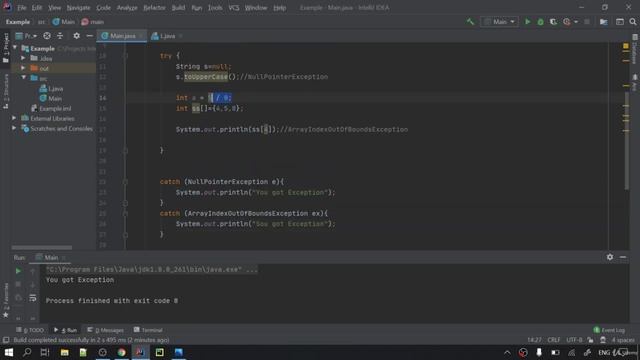The width and height of the screenshot is (640, 360).
Task: Open the Project Structure icon
Action: click(603, 22)
